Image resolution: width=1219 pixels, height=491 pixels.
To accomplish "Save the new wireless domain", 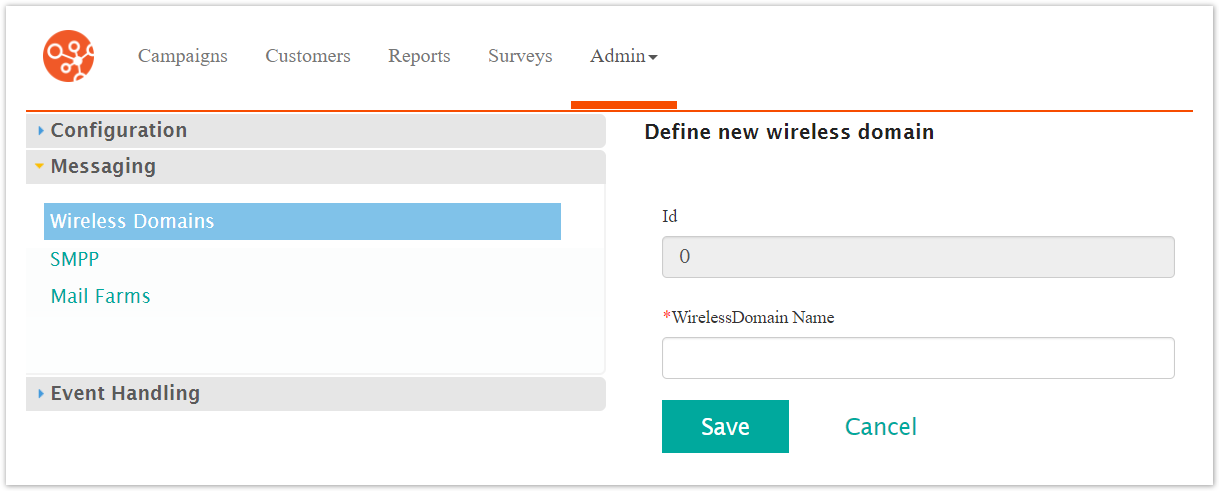I will point(725,427).
